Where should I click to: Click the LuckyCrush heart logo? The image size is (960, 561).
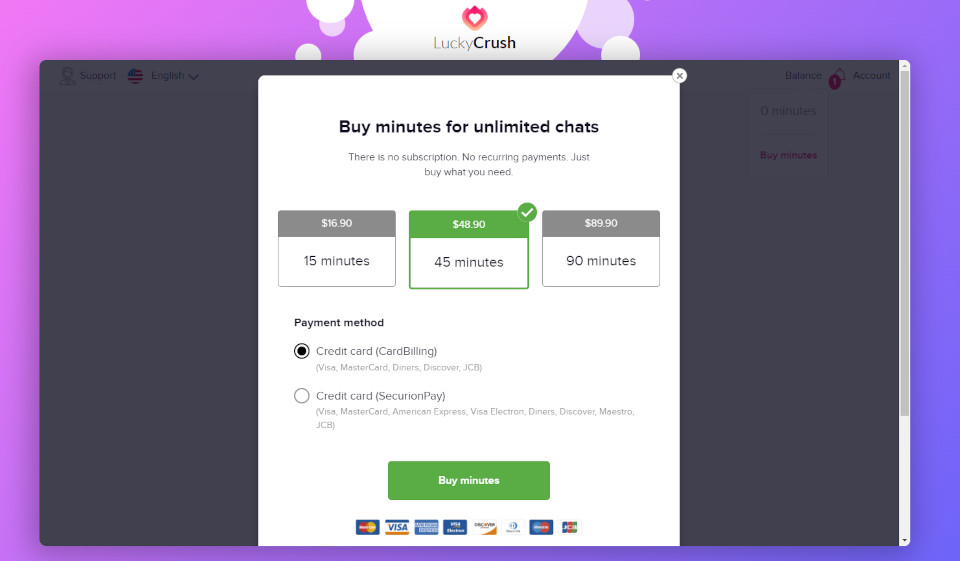coord(474,18)
